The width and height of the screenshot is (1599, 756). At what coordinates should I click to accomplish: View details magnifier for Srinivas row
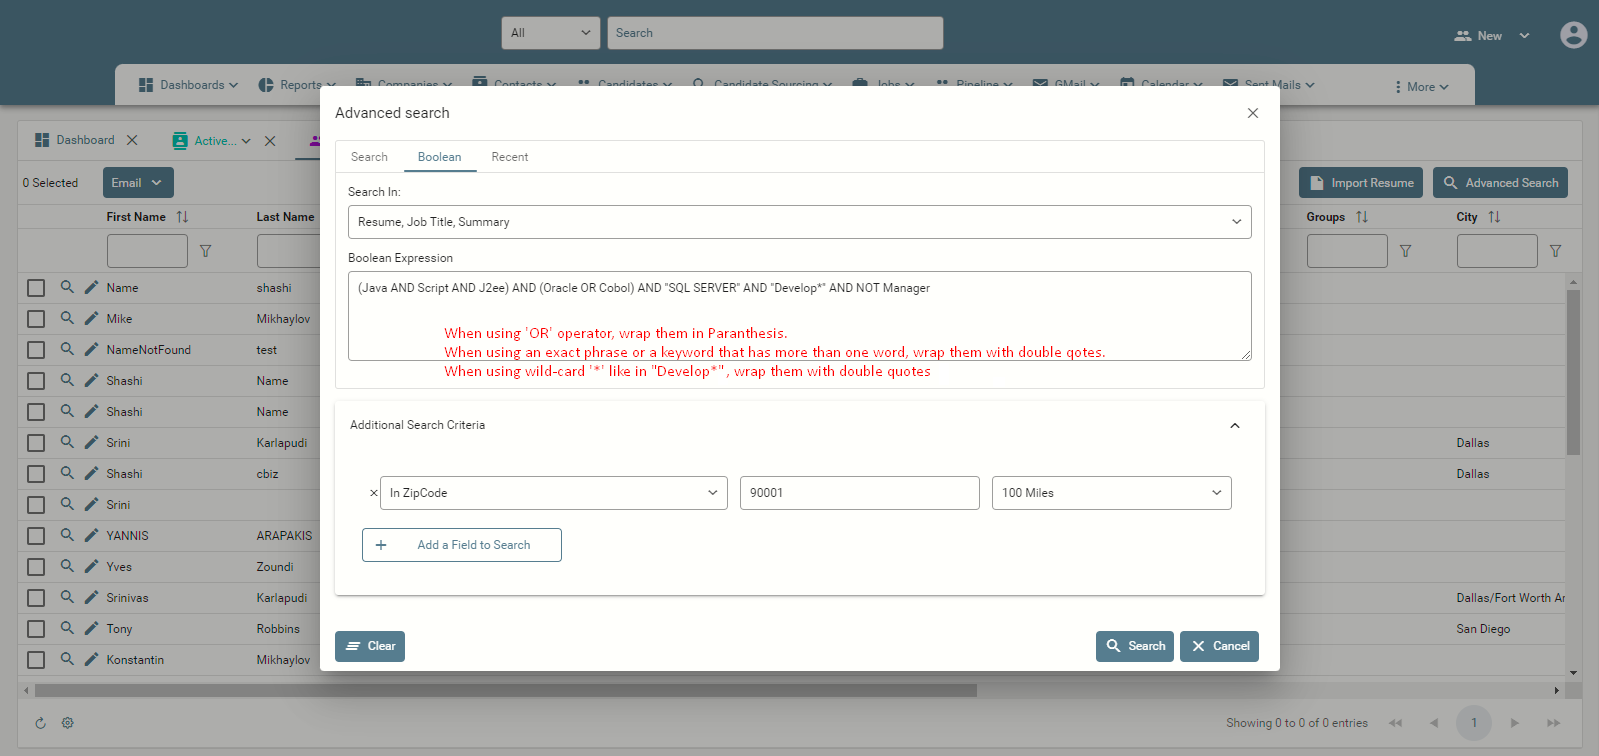pos(67,597)
